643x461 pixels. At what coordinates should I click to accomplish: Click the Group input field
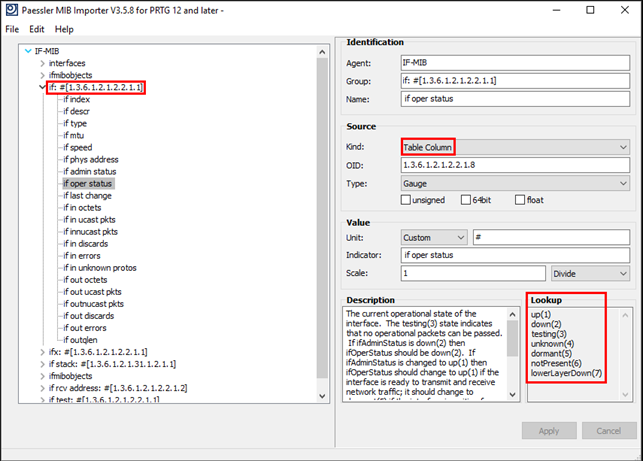pos(515,81)
